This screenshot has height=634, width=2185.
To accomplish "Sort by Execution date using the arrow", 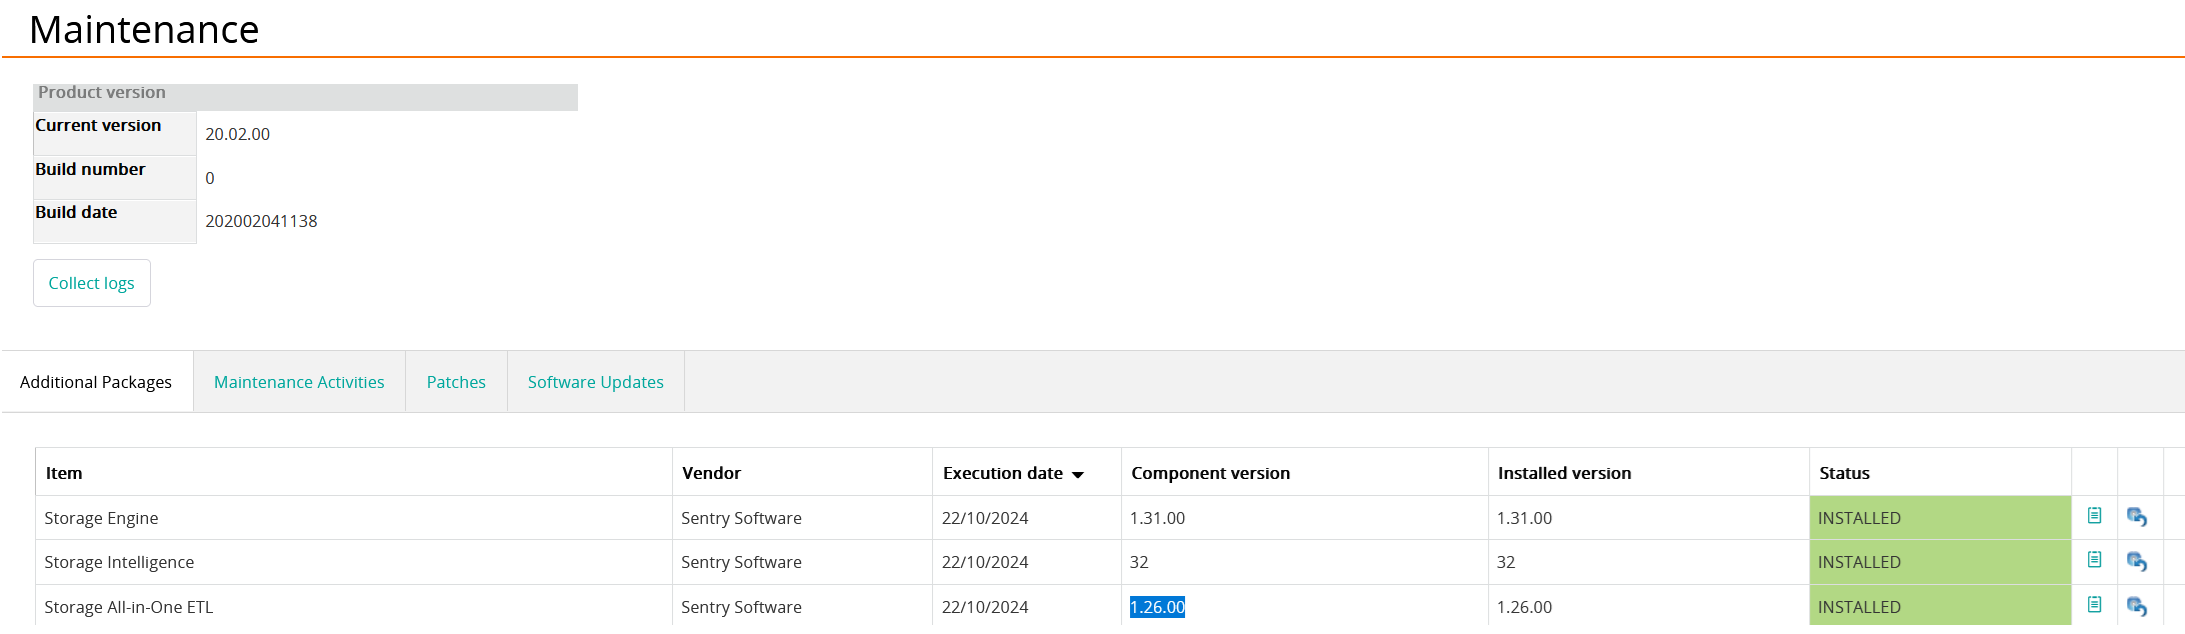I will click(1078, 475).
